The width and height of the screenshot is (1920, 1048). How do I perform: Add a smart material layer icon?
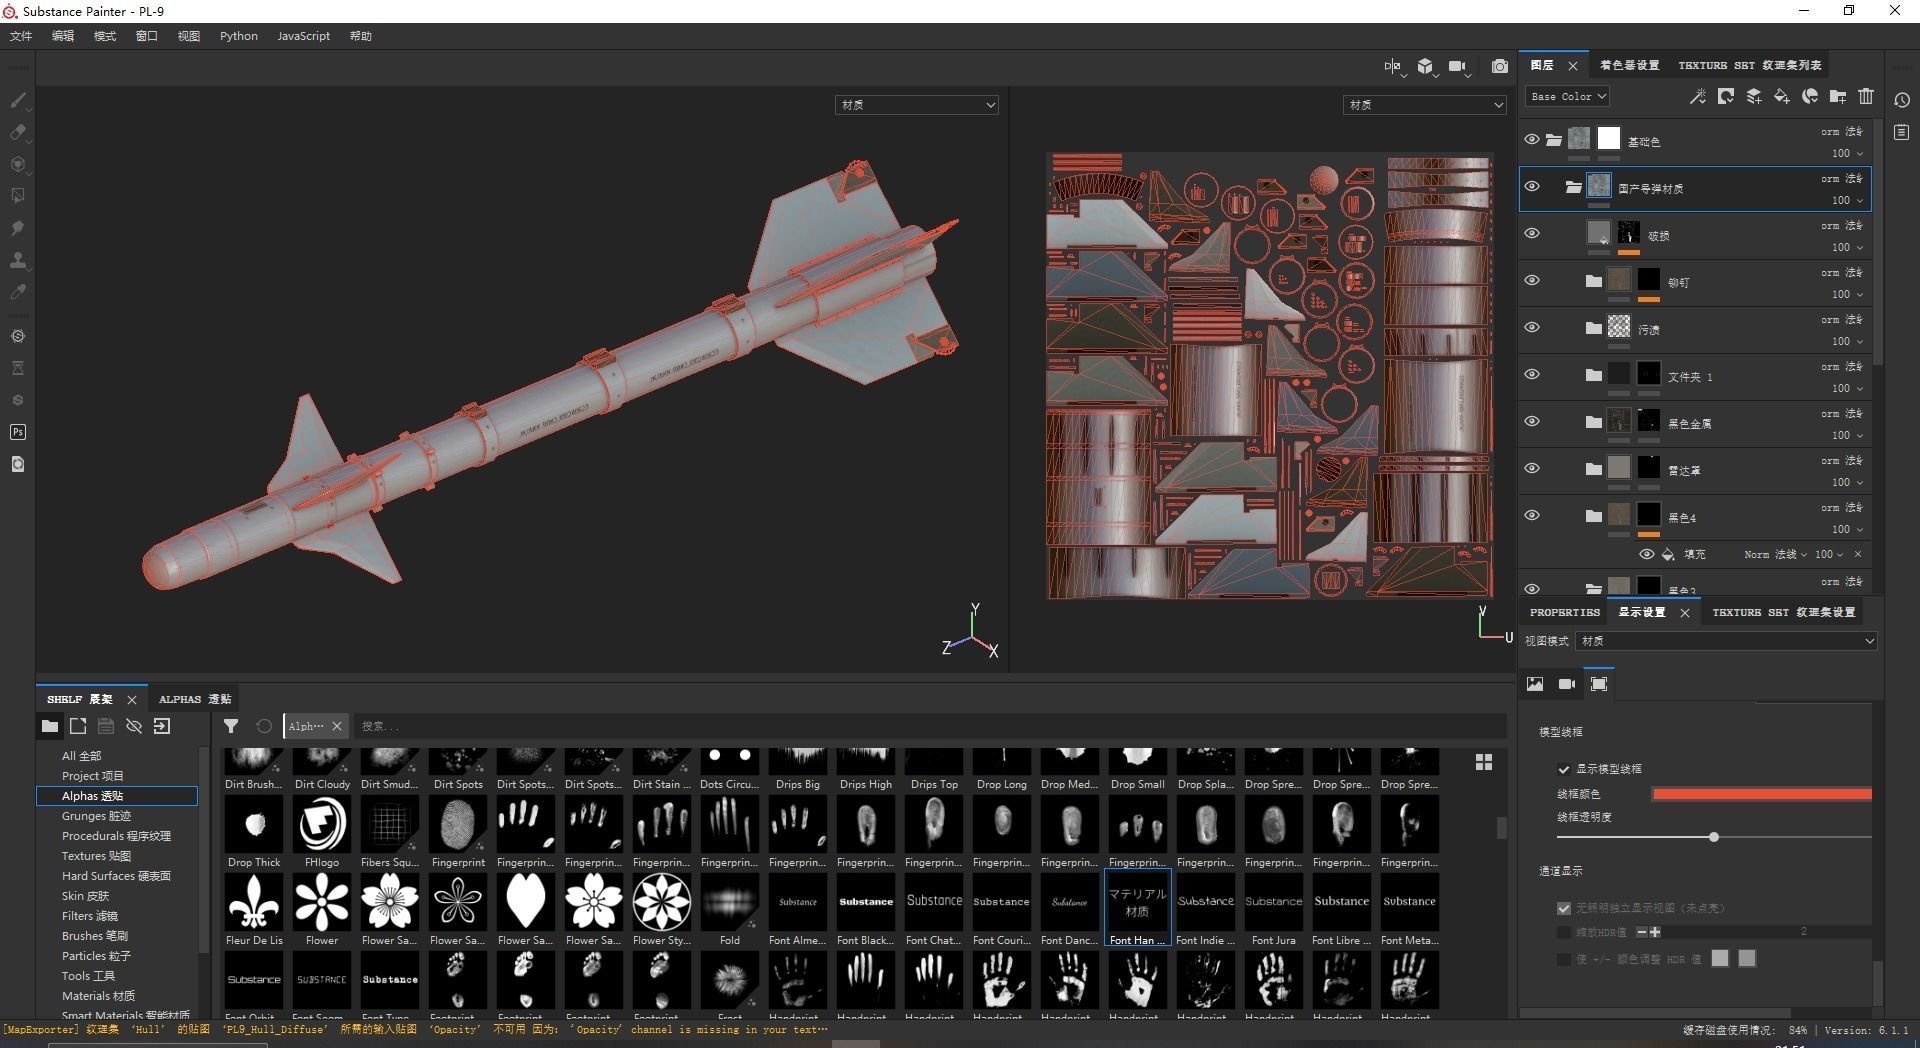(x=1810, y=96)
